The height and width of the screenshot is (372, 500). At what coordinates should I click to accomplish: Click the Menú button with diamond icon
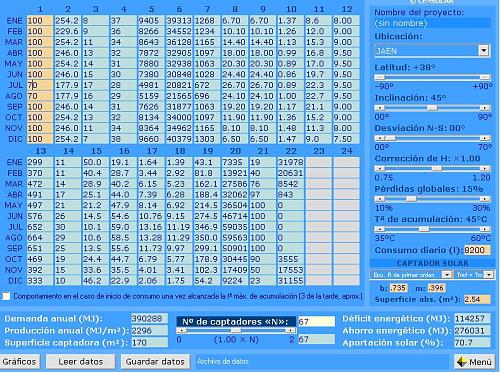tap(474, 362)
